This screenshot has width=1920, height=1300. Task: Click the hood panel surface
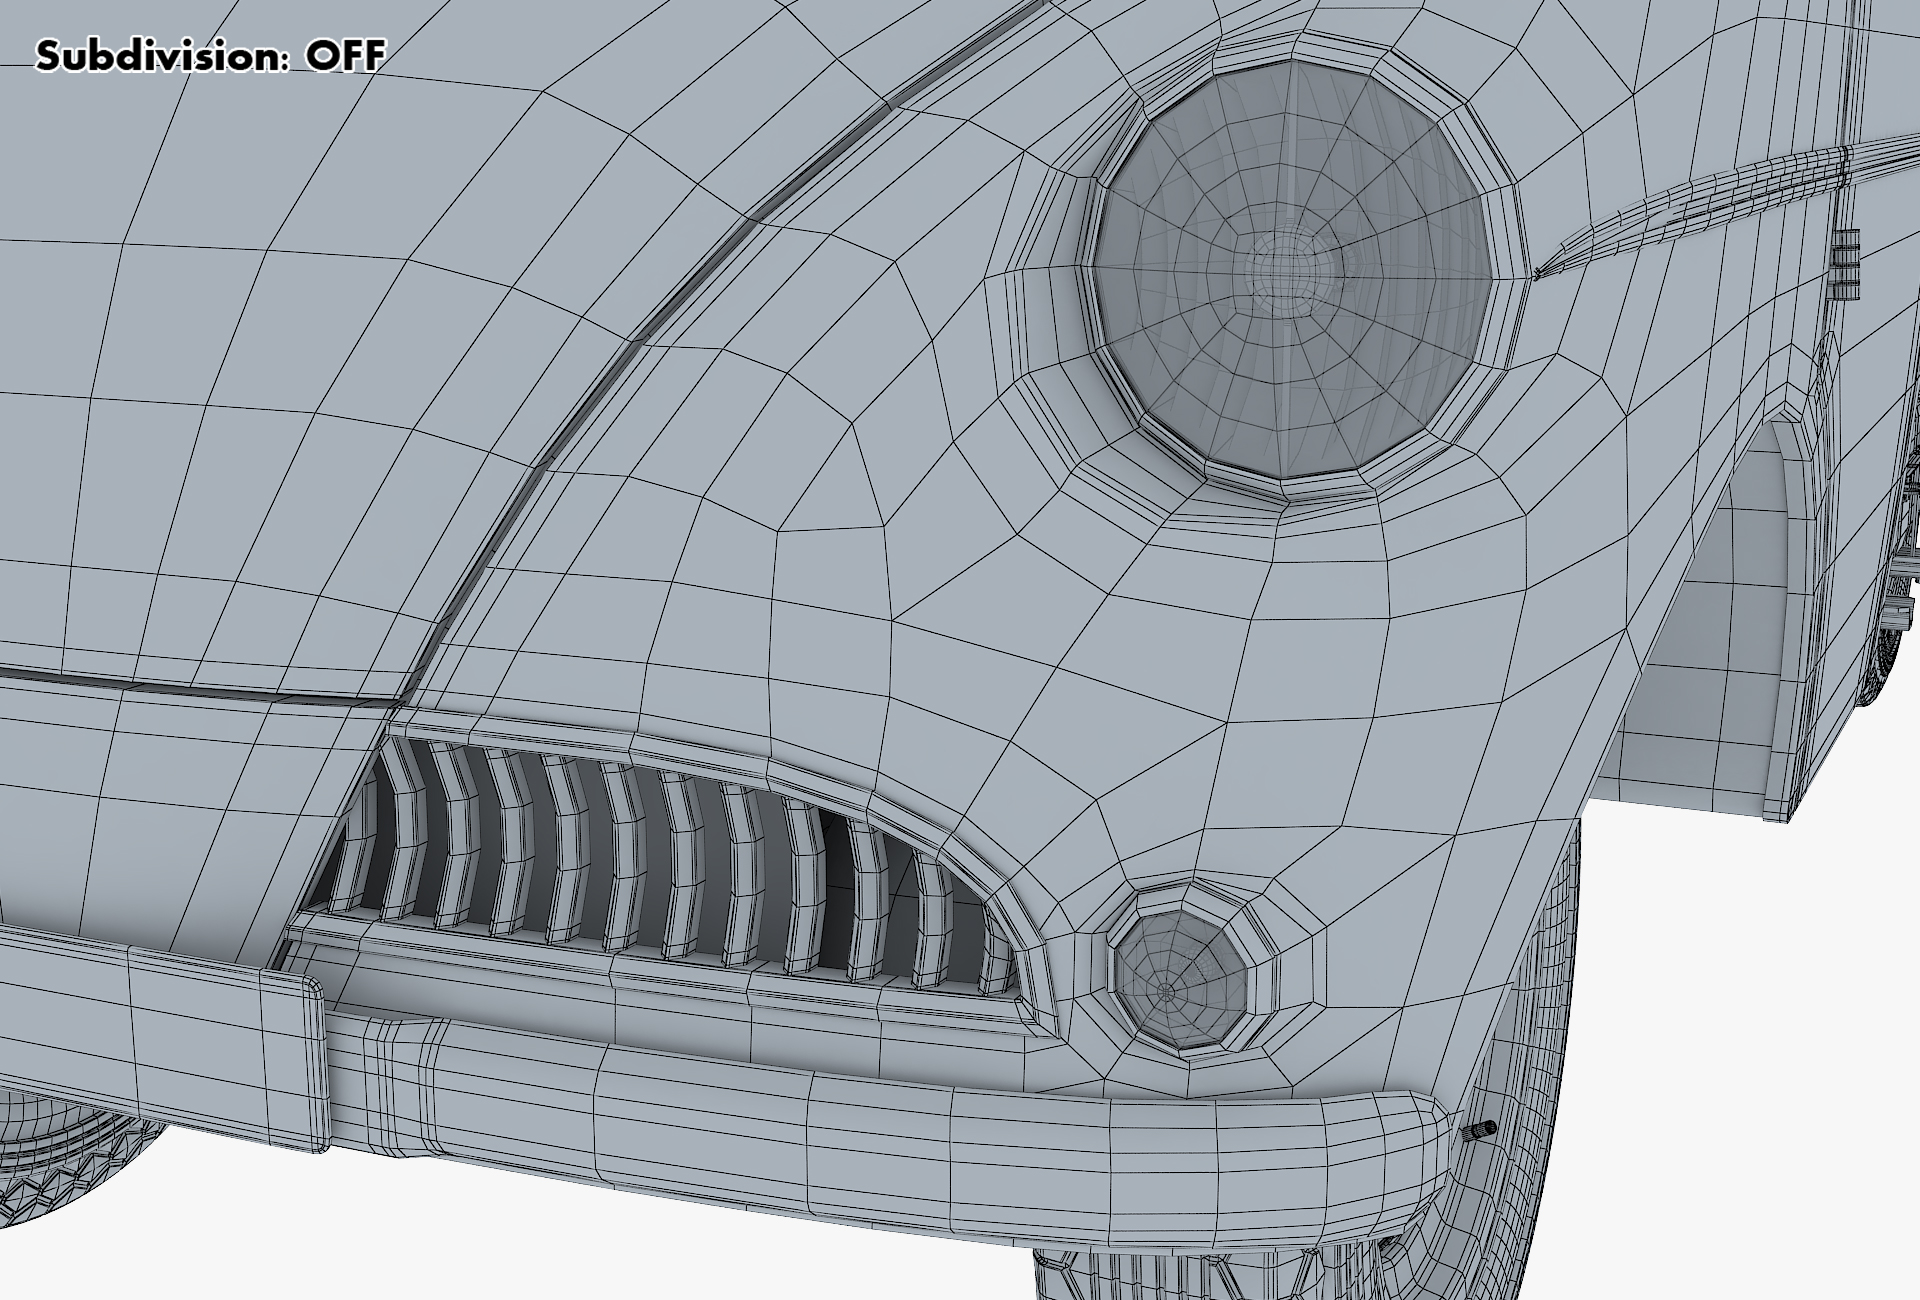tap(300, 350)
